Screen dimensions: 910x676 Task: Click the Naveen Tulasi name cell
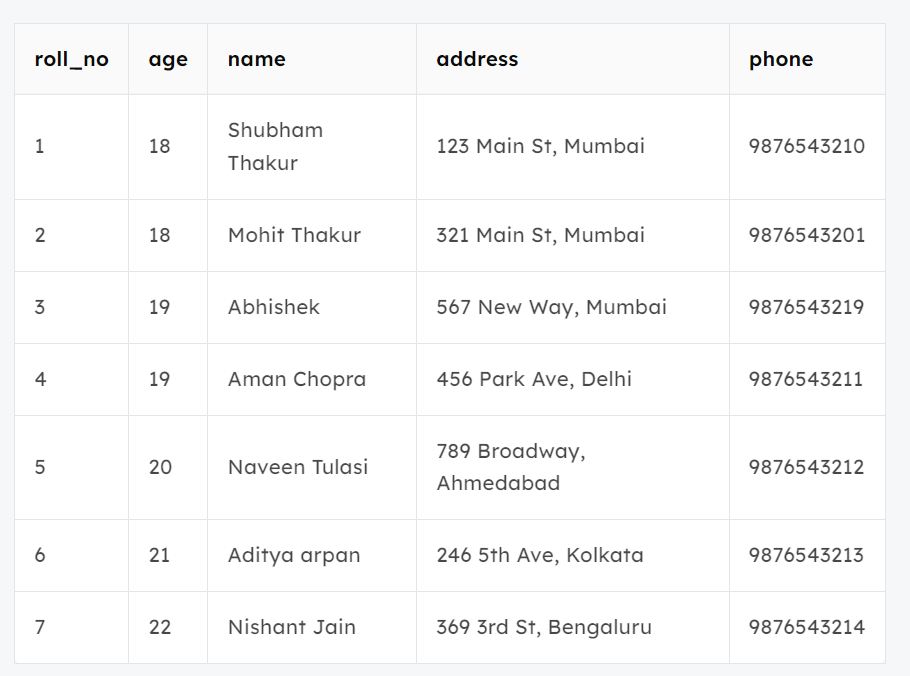298,467
